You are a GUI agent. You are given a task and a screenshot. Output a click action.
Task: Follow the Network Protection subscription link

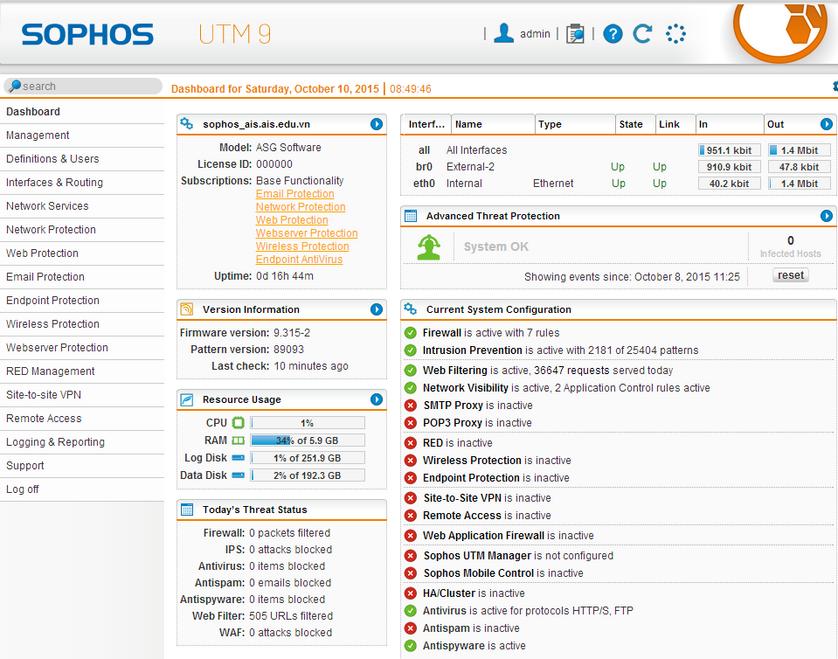300,207
